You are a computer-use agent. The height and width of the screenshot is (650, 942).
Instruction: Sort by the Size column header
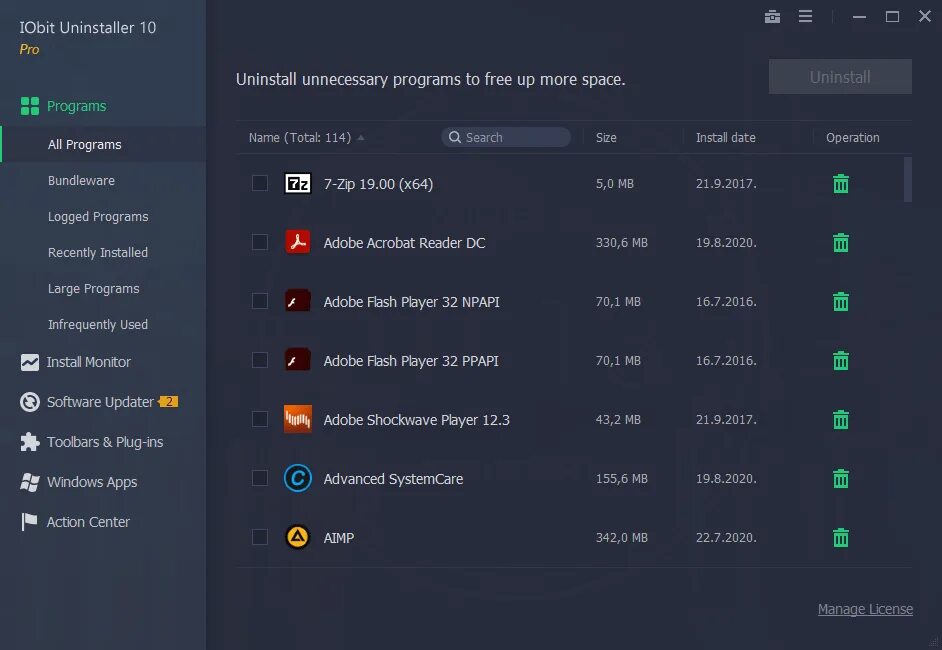606,138
